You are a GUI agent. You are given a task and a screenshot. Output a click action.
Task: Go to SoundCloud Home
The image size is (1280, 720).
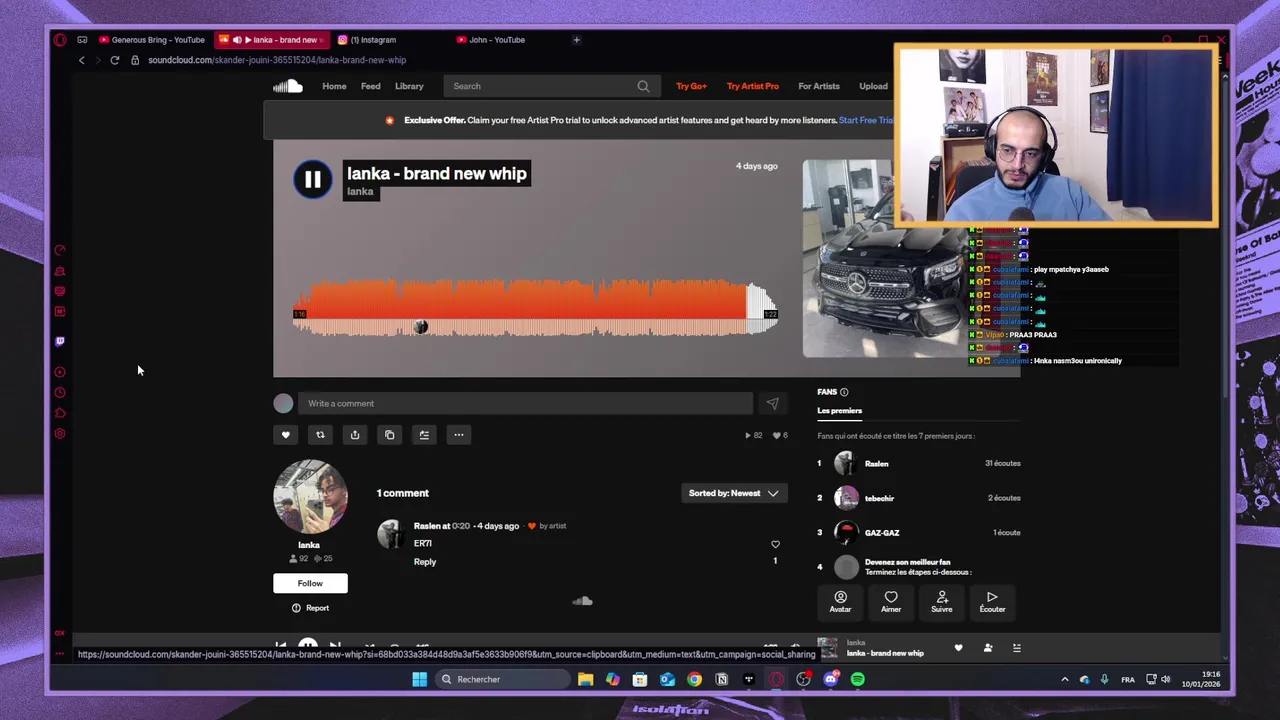[x=334, y=86]
